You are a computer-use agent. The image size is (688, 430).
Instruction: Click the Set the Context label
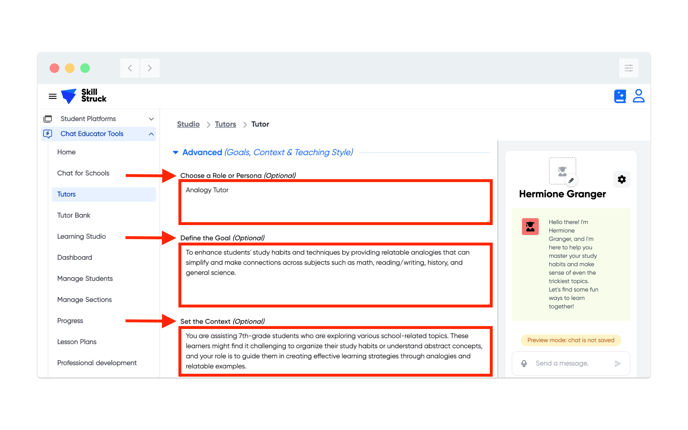[222, 321]
